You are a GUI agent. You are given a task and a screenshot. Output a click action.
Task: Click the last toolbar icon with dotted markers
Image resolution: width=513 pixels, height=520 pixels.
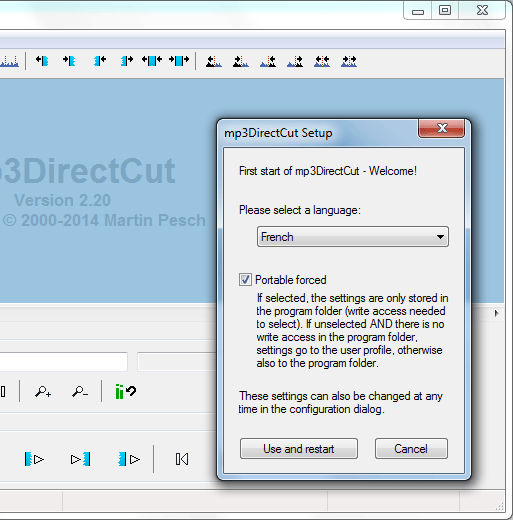pos(349,61)
